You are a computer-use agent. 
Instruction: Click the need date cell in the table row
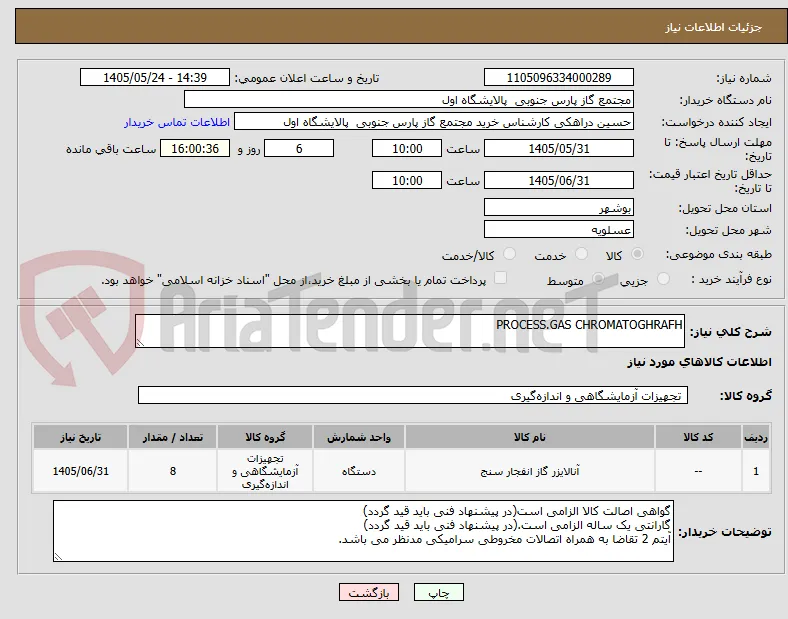coord(80,471)
